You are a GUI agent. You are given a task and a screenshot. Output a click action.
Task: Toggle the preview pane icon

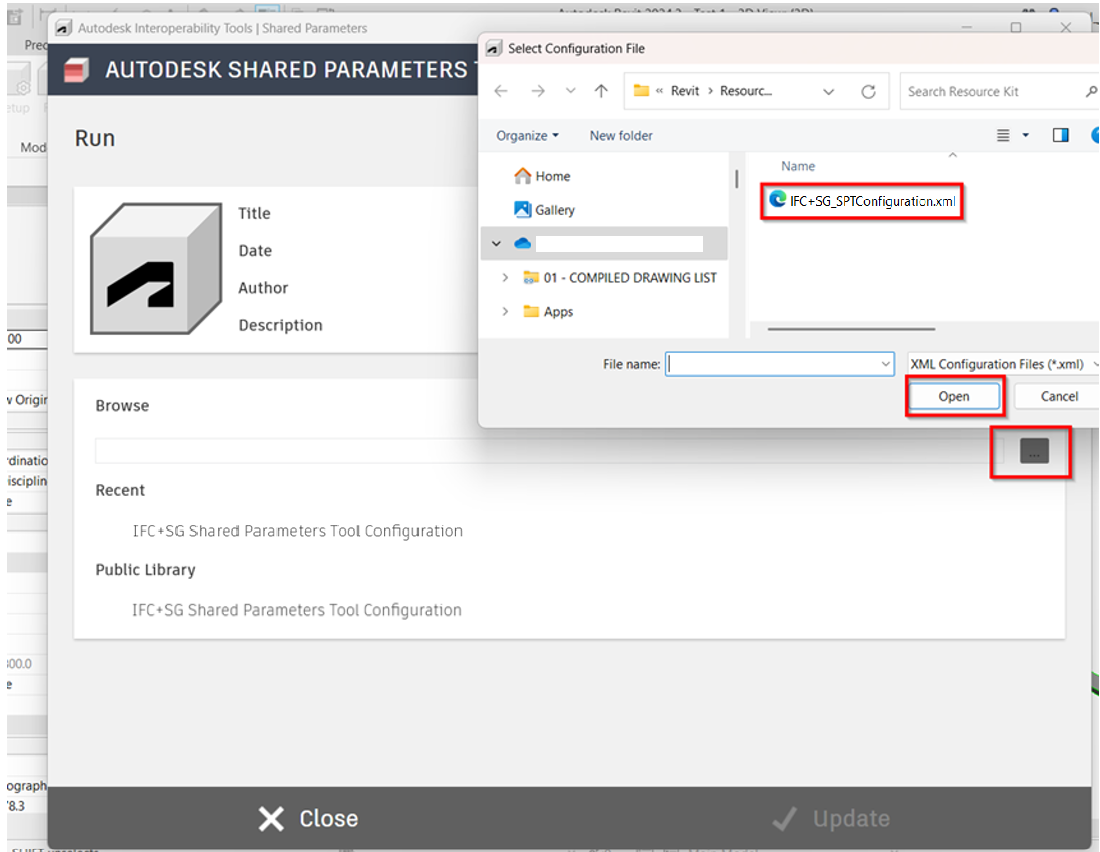point(1060,135)
